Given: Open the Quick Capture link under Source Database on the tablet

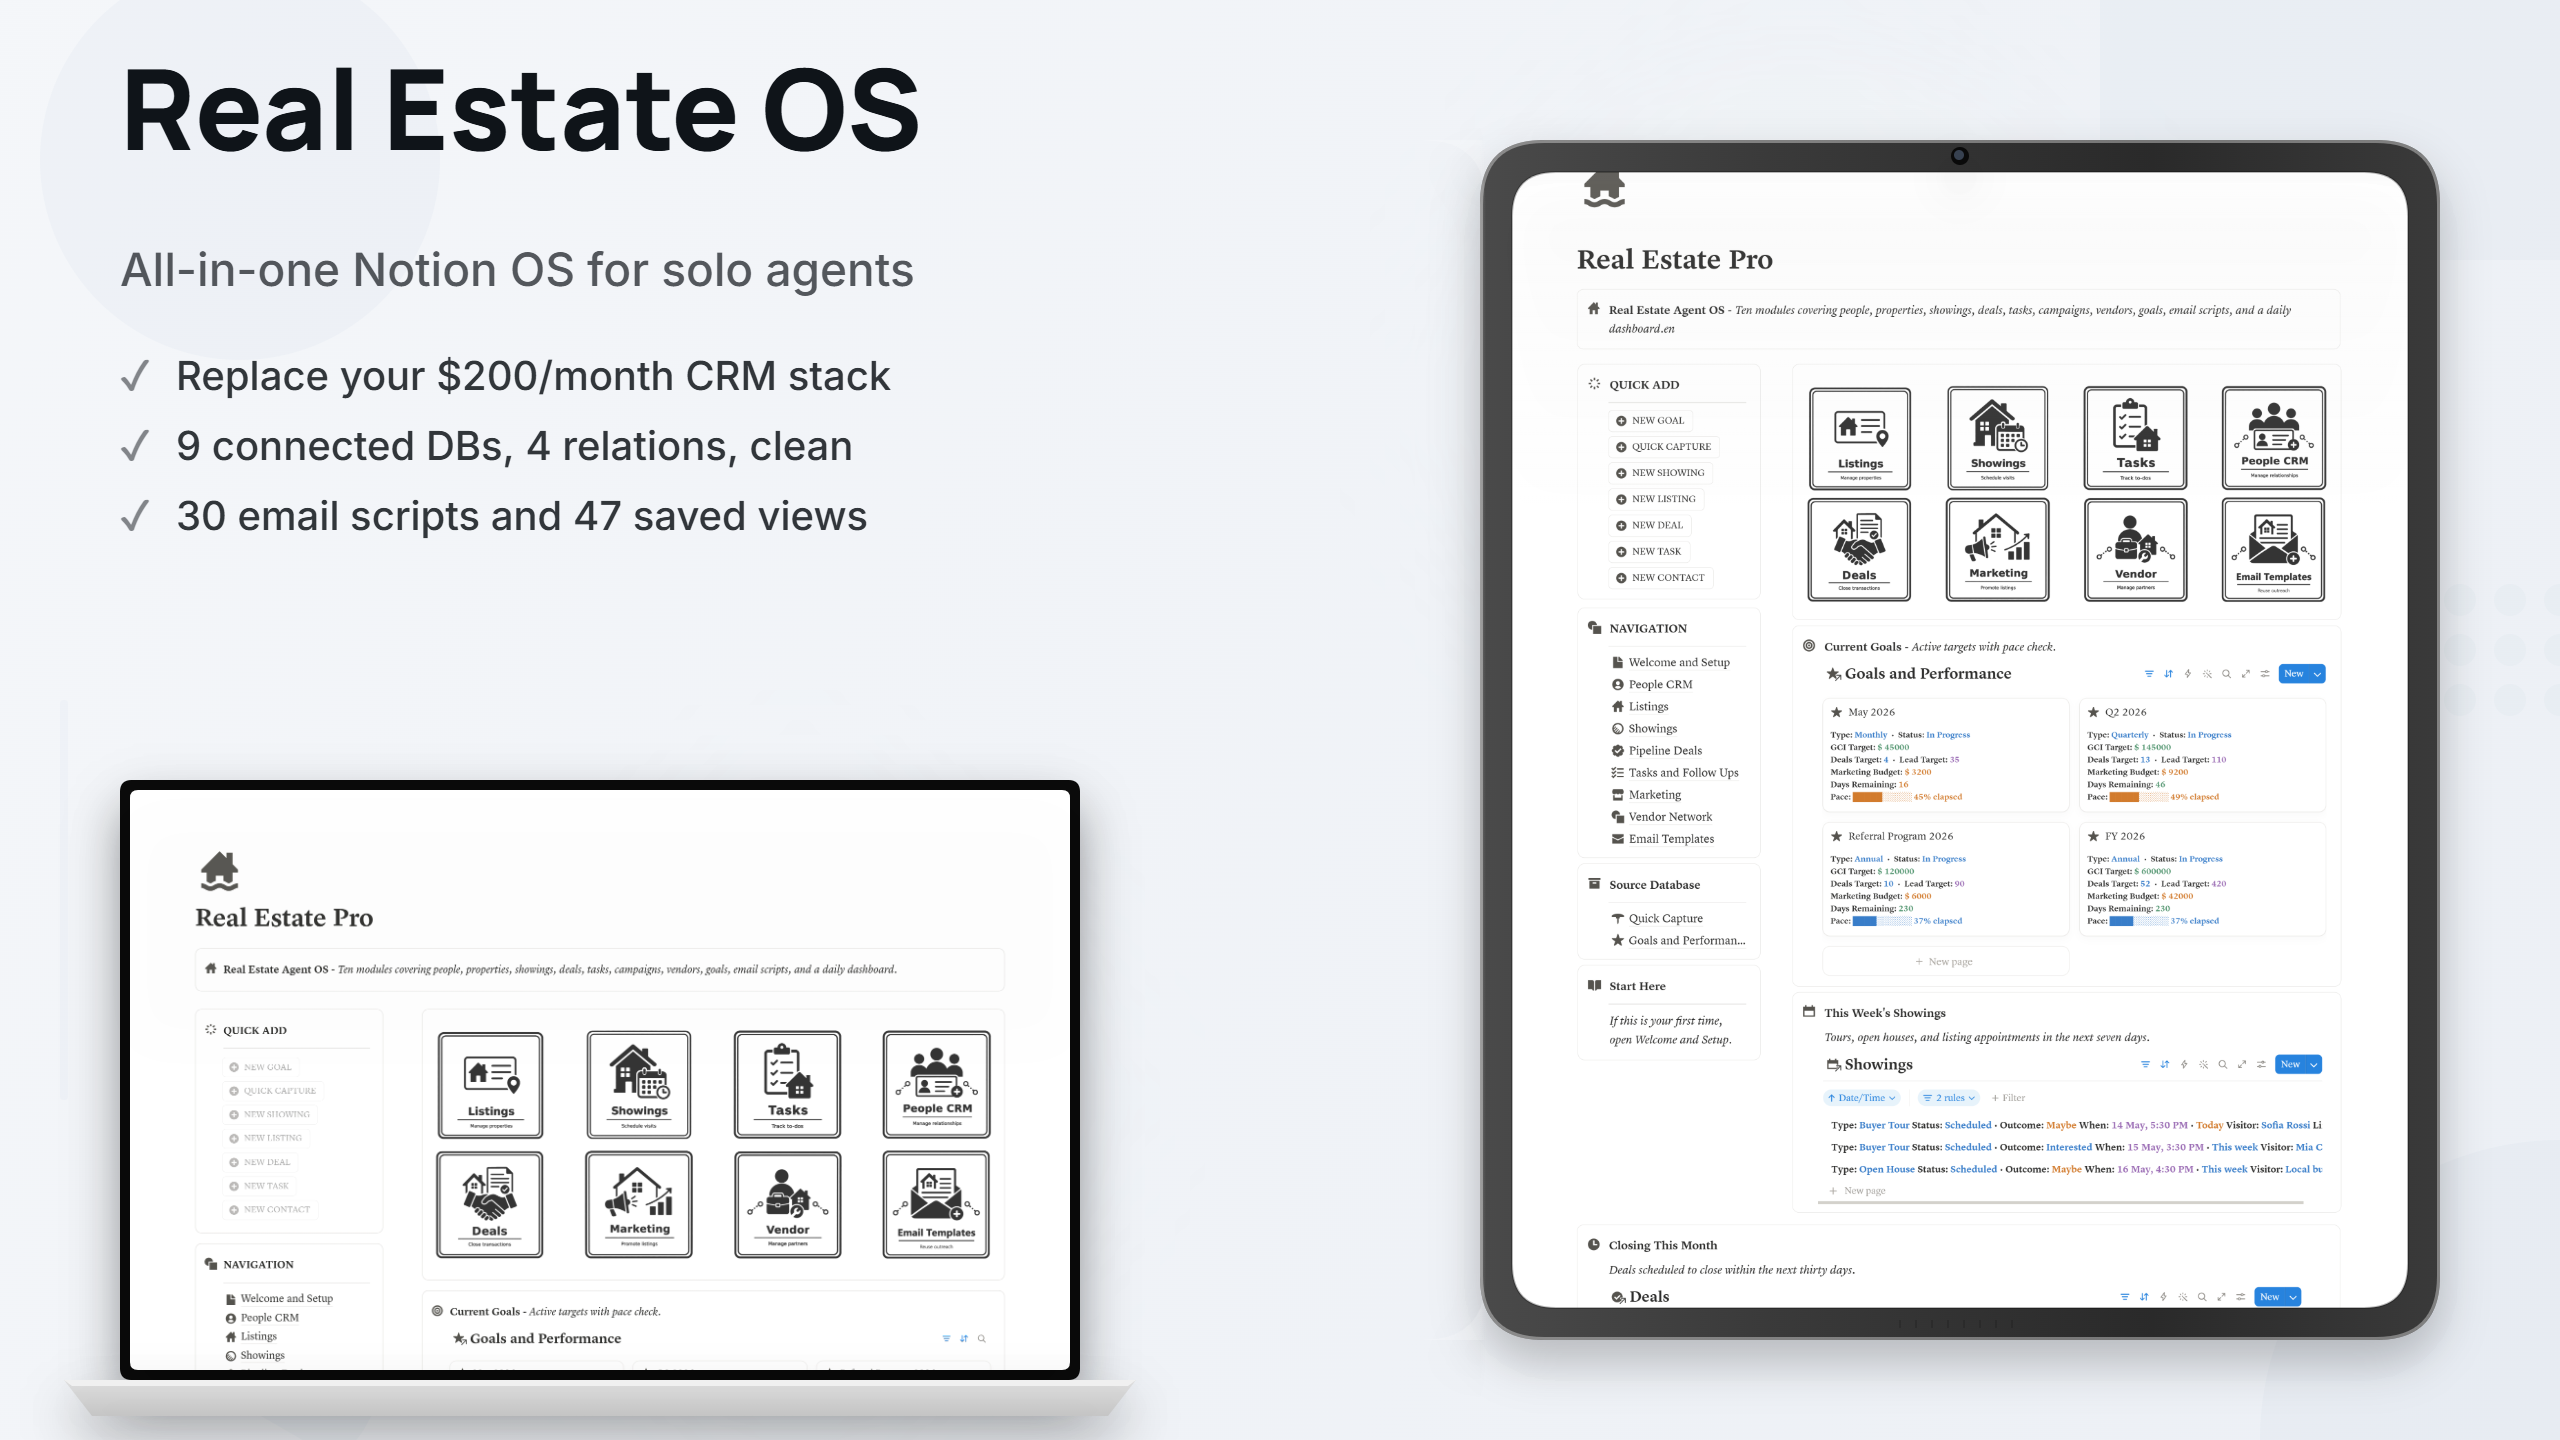Looking at the screenshot, I should (1657, 918).
